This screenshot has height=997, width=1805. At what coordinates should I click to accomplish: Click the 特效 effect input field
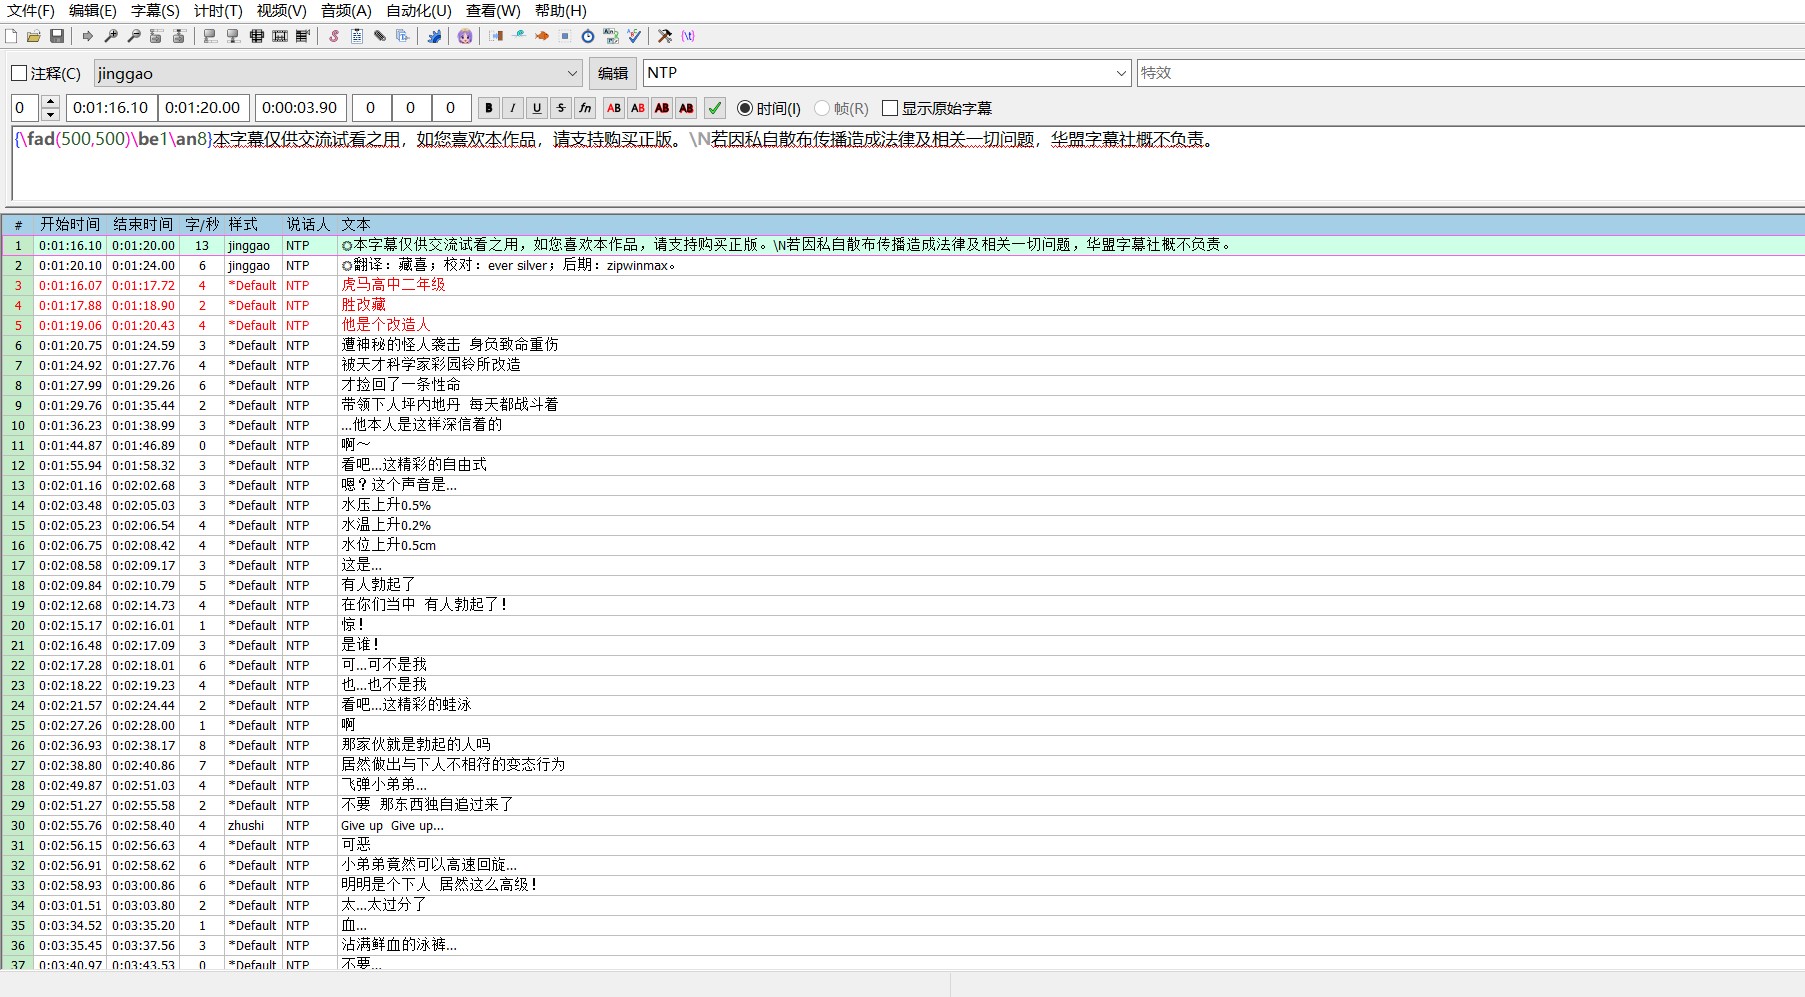click(1470, 73)
